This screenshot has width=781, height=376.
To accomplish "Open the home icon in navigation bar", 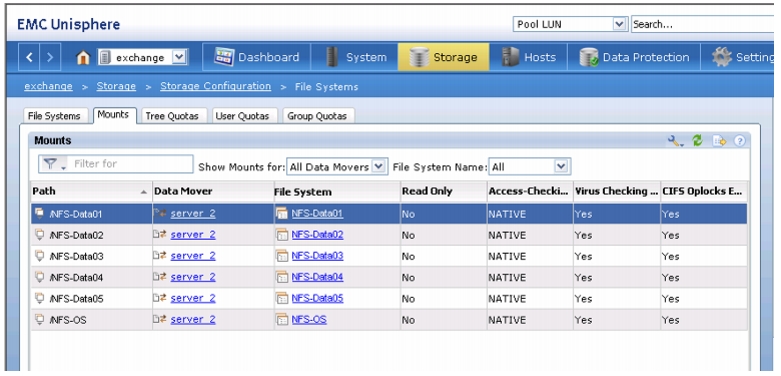I will (x=83, y=58).
